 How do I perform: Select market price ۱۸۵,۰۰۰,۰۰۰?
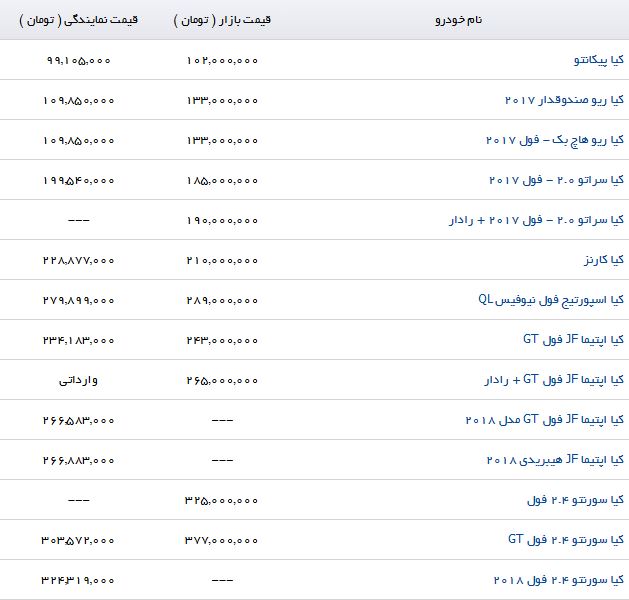pos(222,180)
